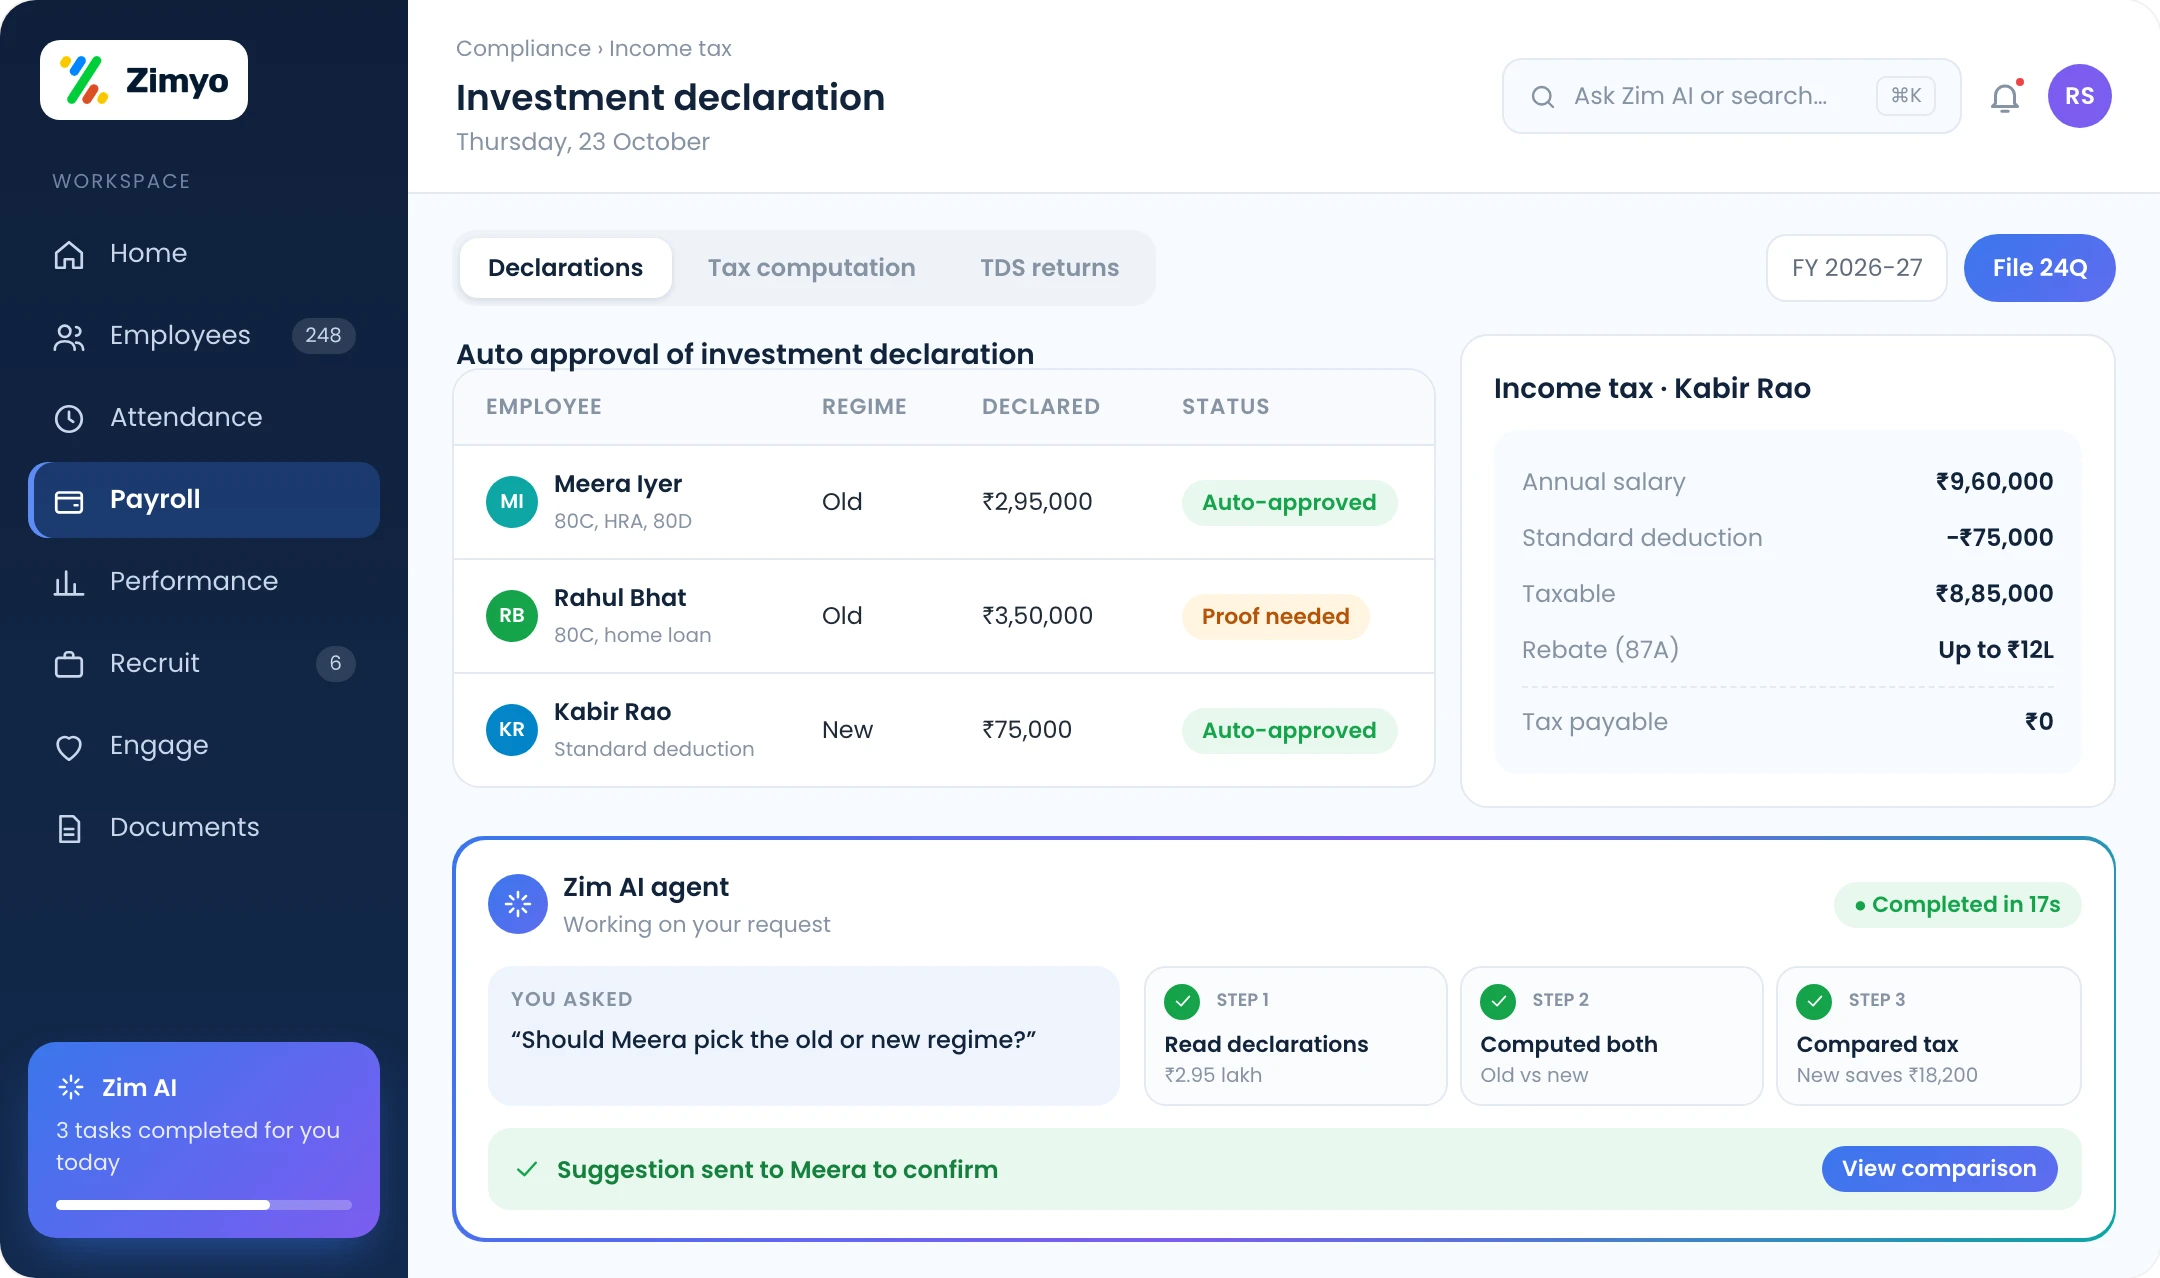This screenshot has width=2160, height=1278.
Task: Click Meera Iyer's MI avatar
Action: point(512,502)
